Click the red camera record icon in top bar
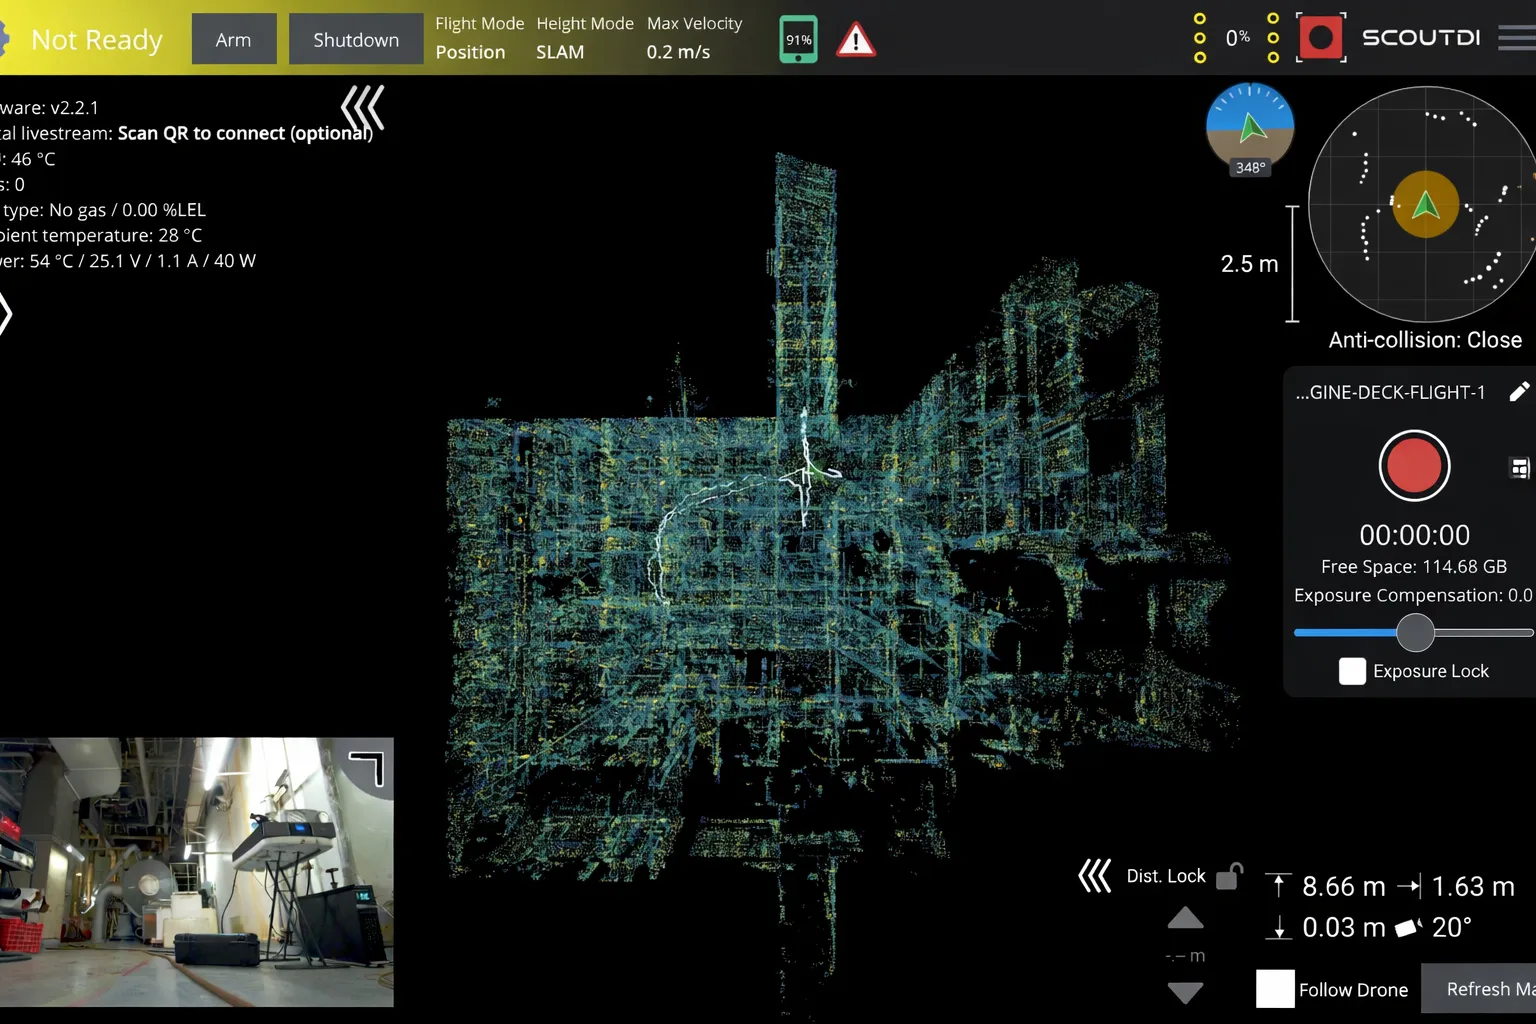Image resolution: width=1536 pixels, height=1024 pixels. pos(1320,38)
